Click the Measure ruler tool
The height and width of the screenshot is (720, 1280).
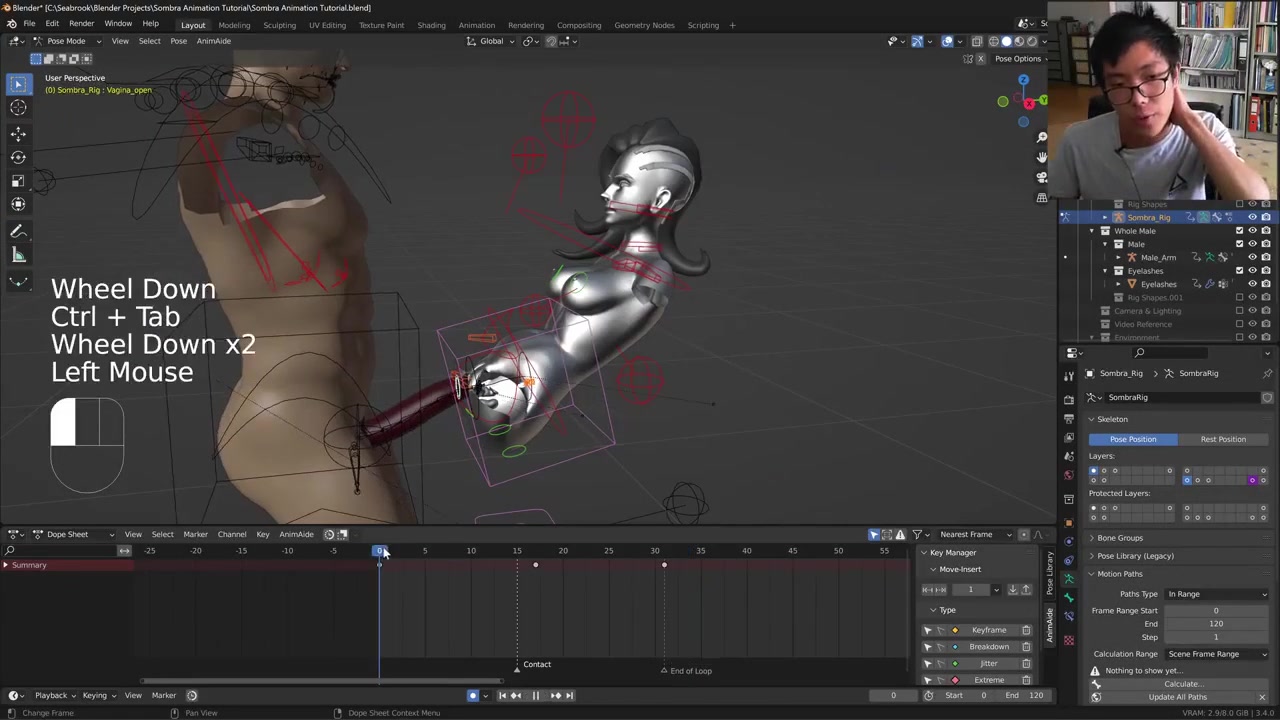18,255
